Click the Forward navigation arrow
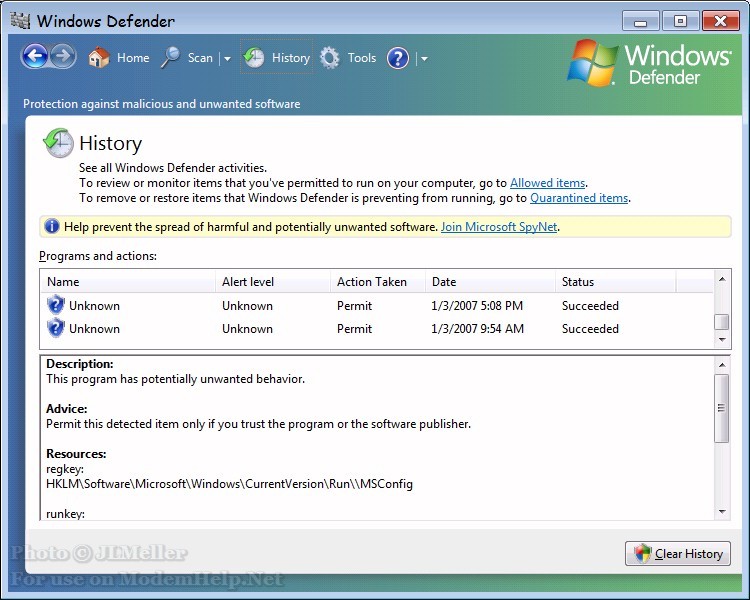Viewport: 750px width, 600px height. point(63,56)
